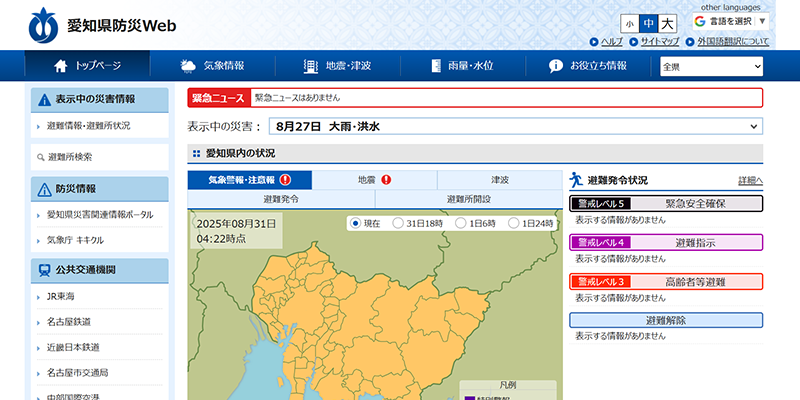Open the 外国語翻訳について link
The width and height of the screenshot is (800, 400).
[733, 42]
